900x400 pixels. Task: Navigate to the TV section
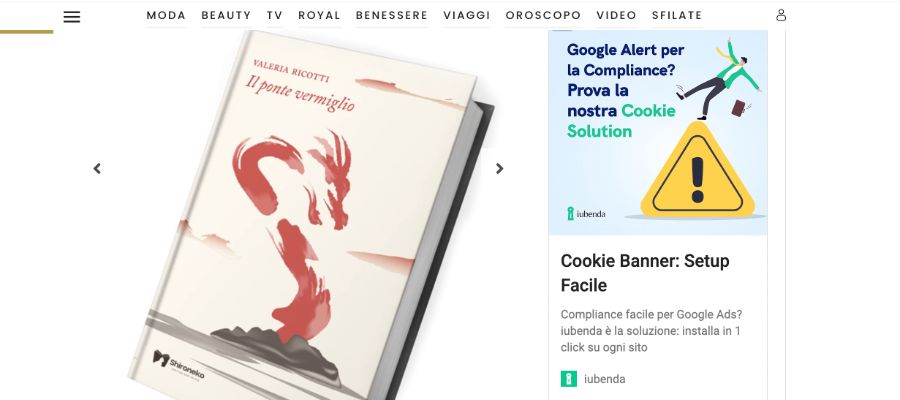275,15
